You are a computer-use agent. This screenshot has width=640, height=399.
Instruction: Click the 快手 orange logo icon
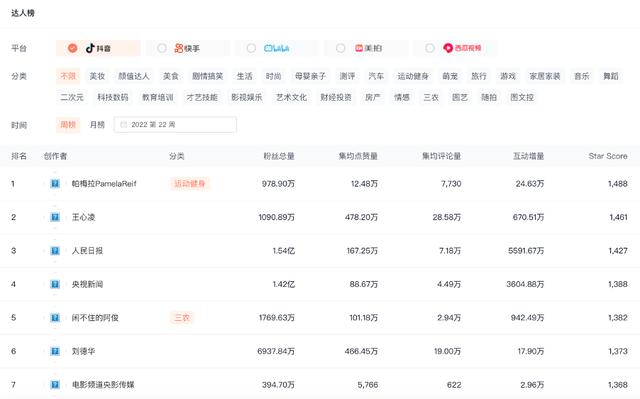178,48
